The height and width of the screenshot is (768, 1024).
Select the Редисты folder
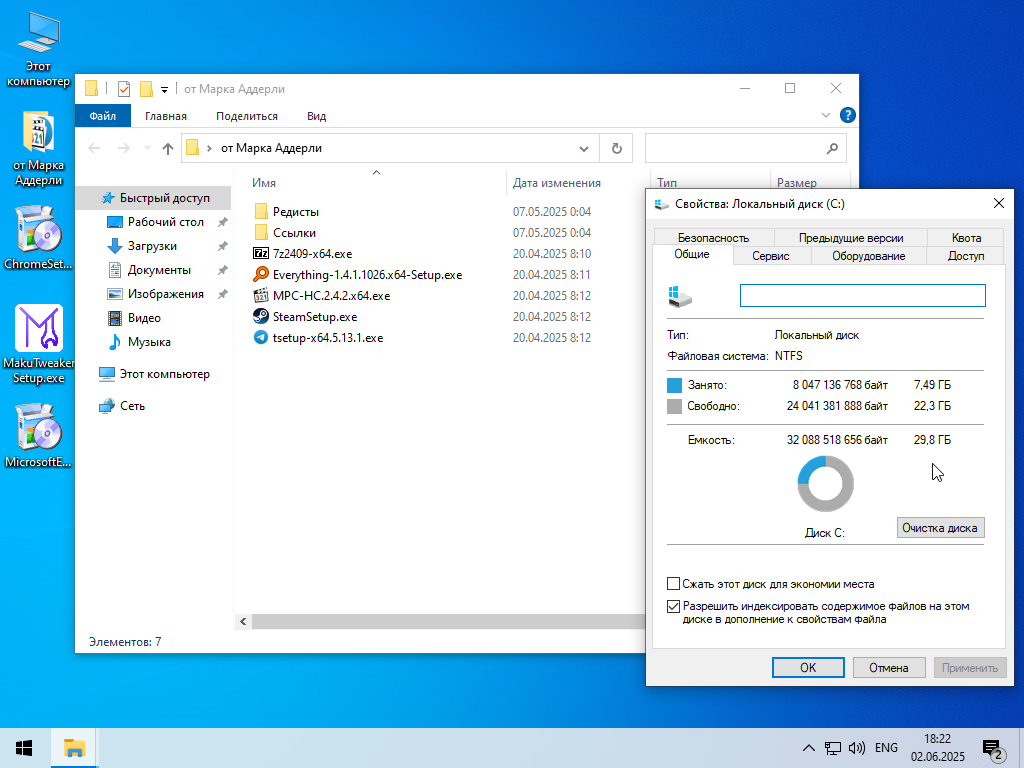(x=296, y=212)
